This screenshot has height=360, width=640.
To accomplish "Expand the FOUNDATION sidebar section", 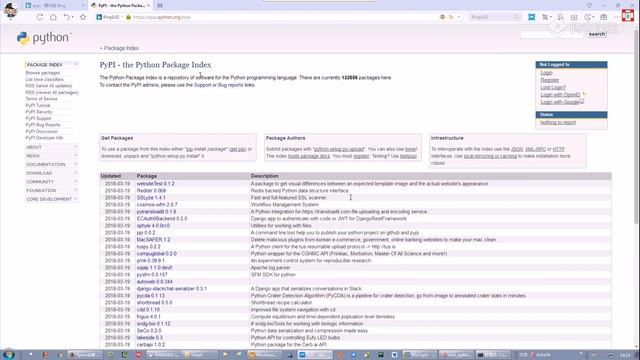I will [x=76, y=190].
